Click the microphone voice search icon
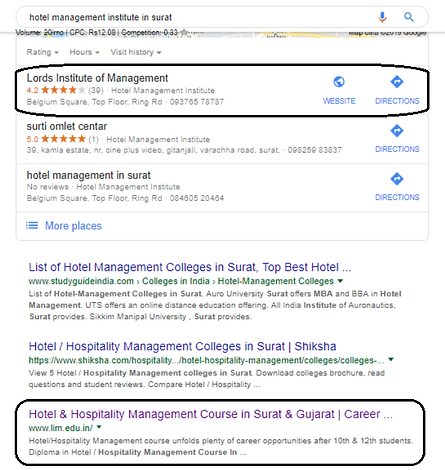This screenshot has width=445, height=470. 382,17
